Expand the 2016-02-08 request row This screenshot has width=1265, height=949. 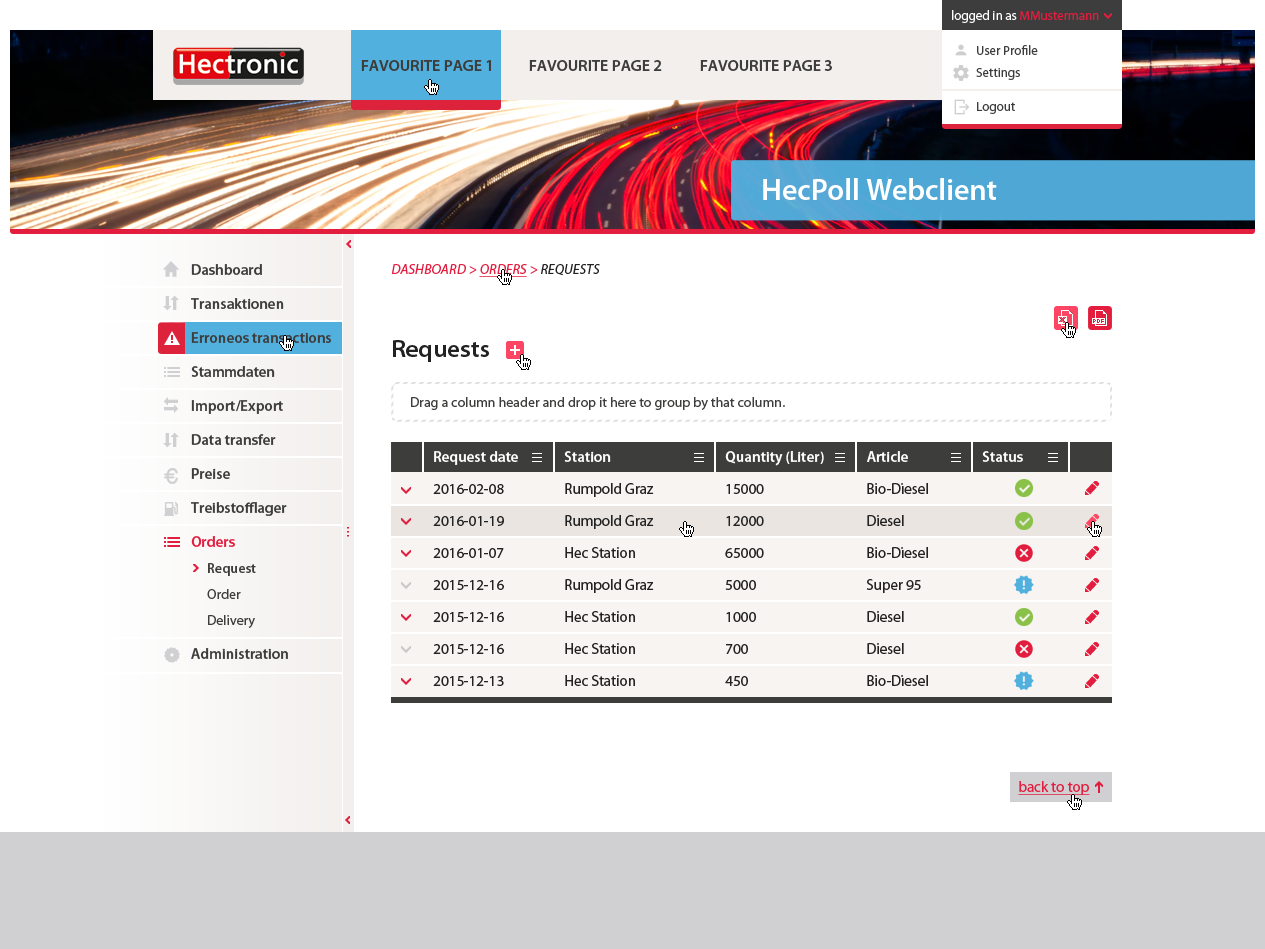pyautogui.click(x=406, y=490)
